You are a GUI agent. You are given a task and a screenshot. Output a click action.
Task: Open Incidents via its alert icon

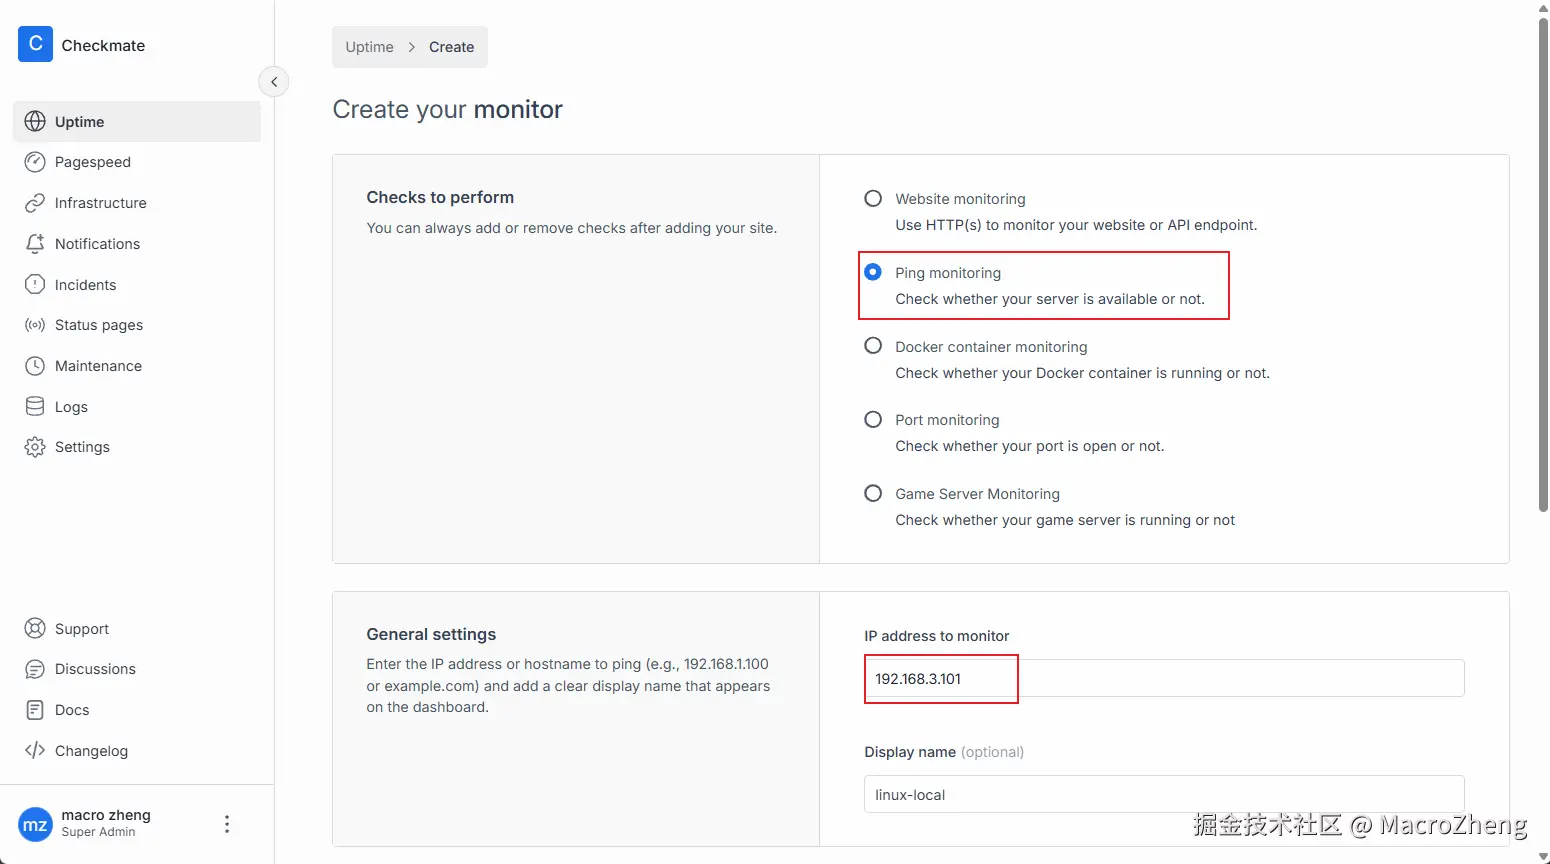[x=35, y=285]
